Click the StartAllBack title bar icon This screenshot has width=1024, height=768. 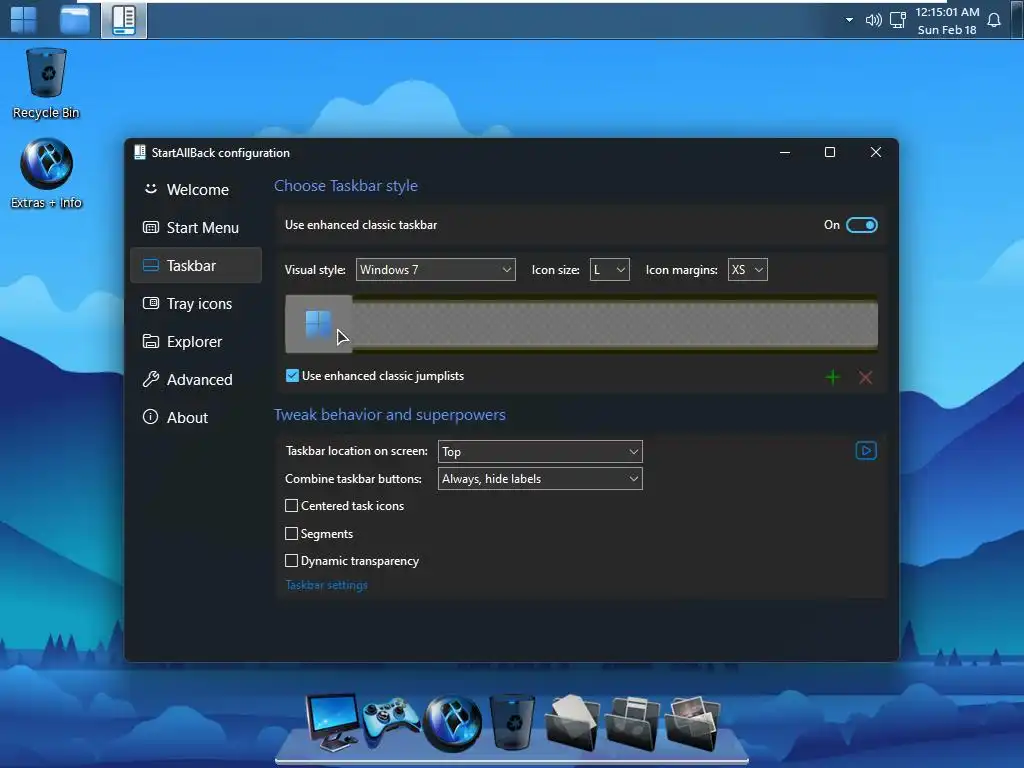pyautogui.click(x=140, y=152)
